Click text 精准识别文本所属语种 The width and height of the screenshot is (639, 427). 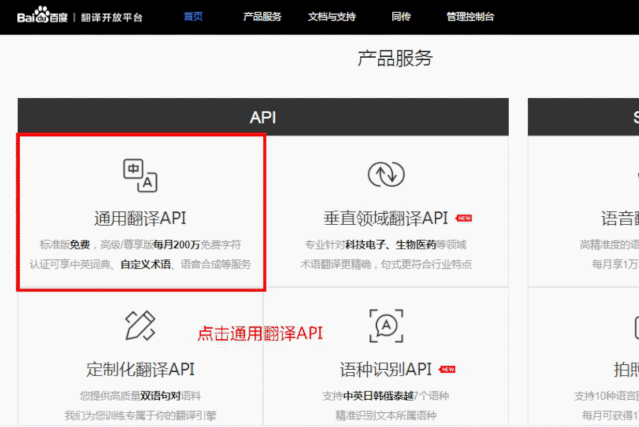click(386, 416)
